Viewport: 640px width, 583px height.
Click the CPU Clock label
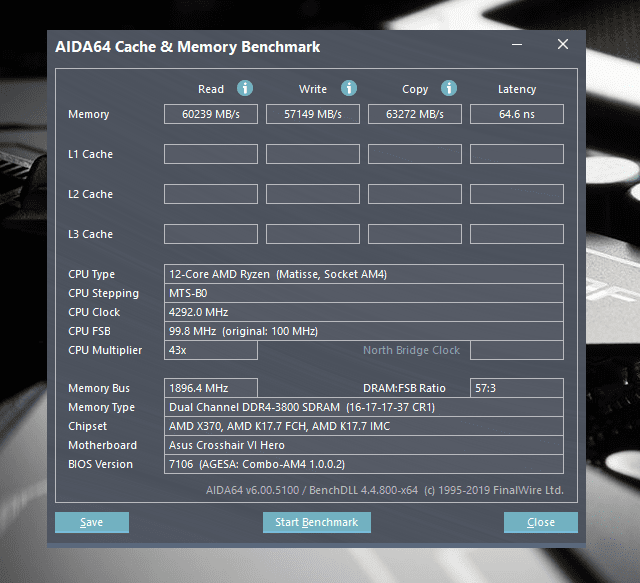click(x=94, y=312)
